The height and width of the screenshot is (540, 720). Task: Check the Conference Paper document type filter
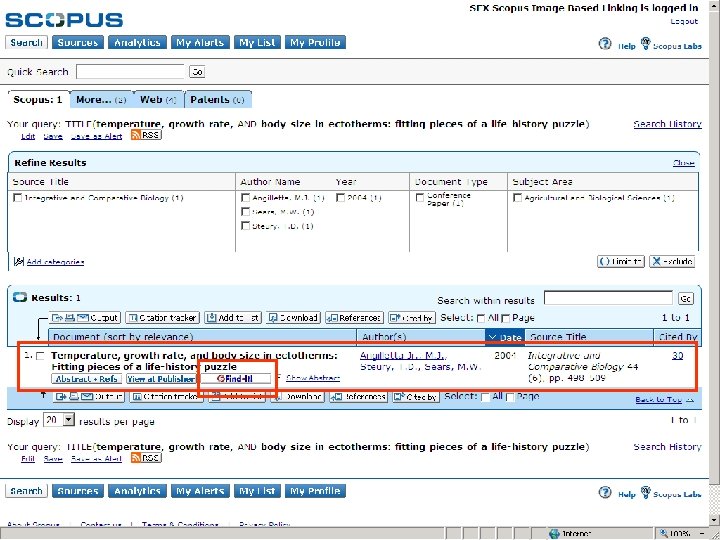click(x=420, y=197)
